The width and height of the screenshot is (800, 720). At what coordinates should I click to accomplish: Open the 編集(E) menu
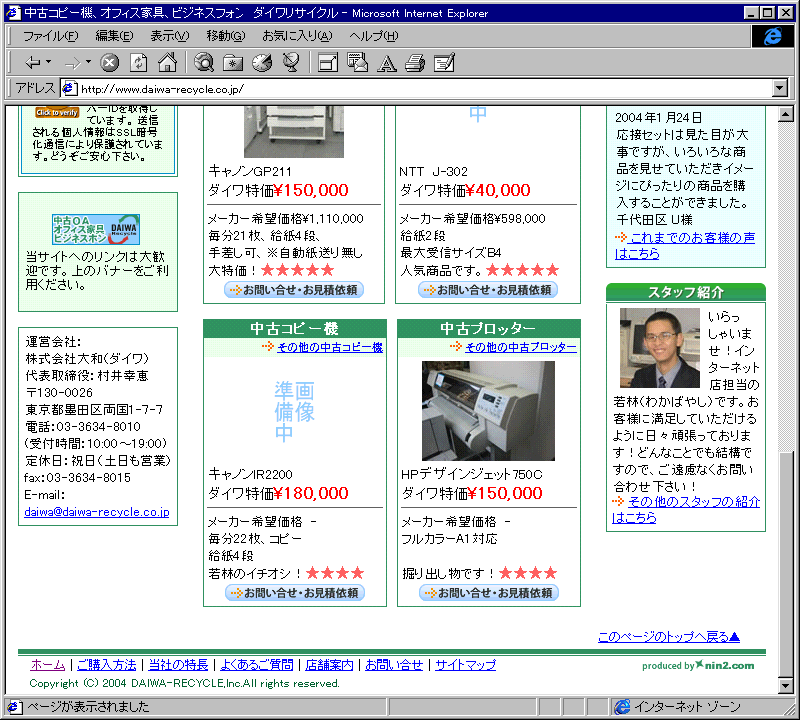(x=114, y=36)
